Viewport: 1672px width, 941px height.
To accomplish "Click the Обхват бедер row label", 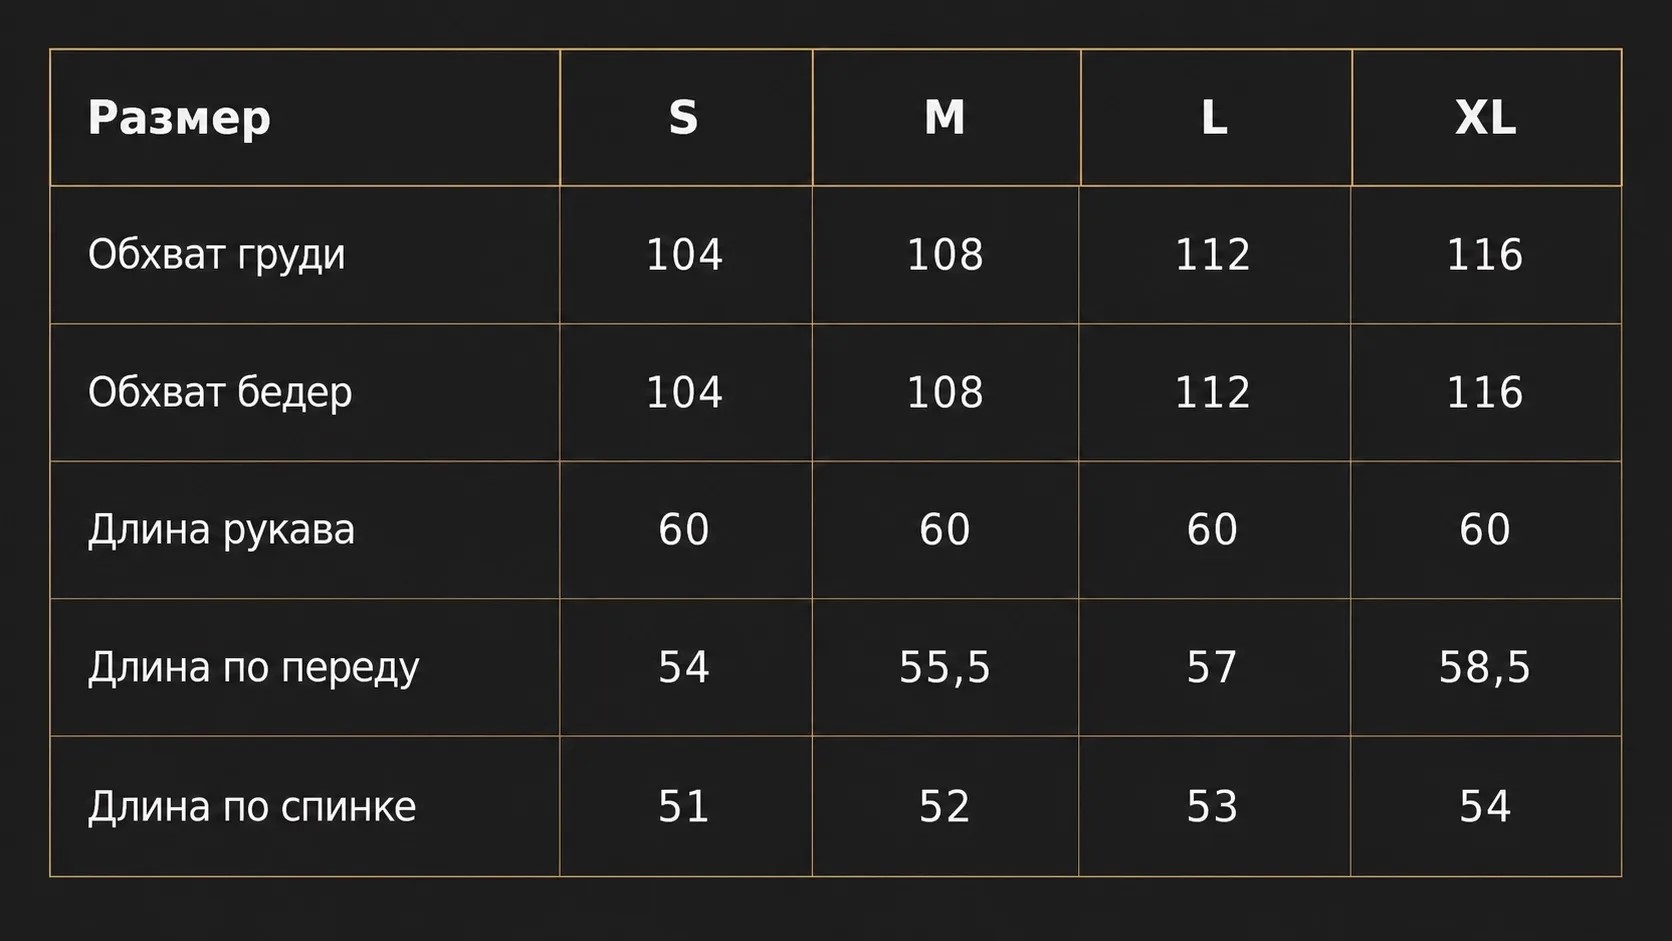I will point(220,392).
